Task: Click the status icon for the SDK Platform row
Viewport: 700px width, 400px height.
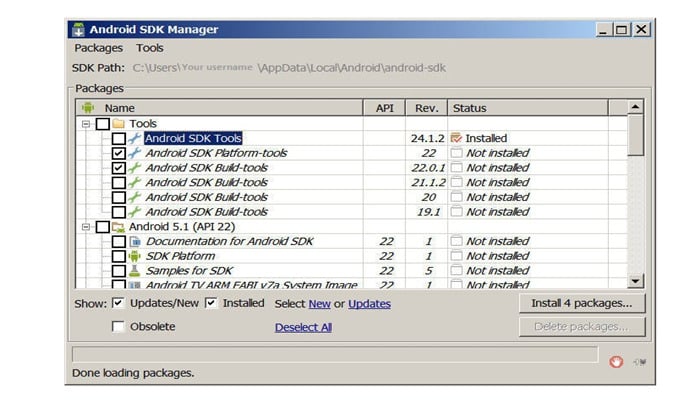Action: [456, 256]
